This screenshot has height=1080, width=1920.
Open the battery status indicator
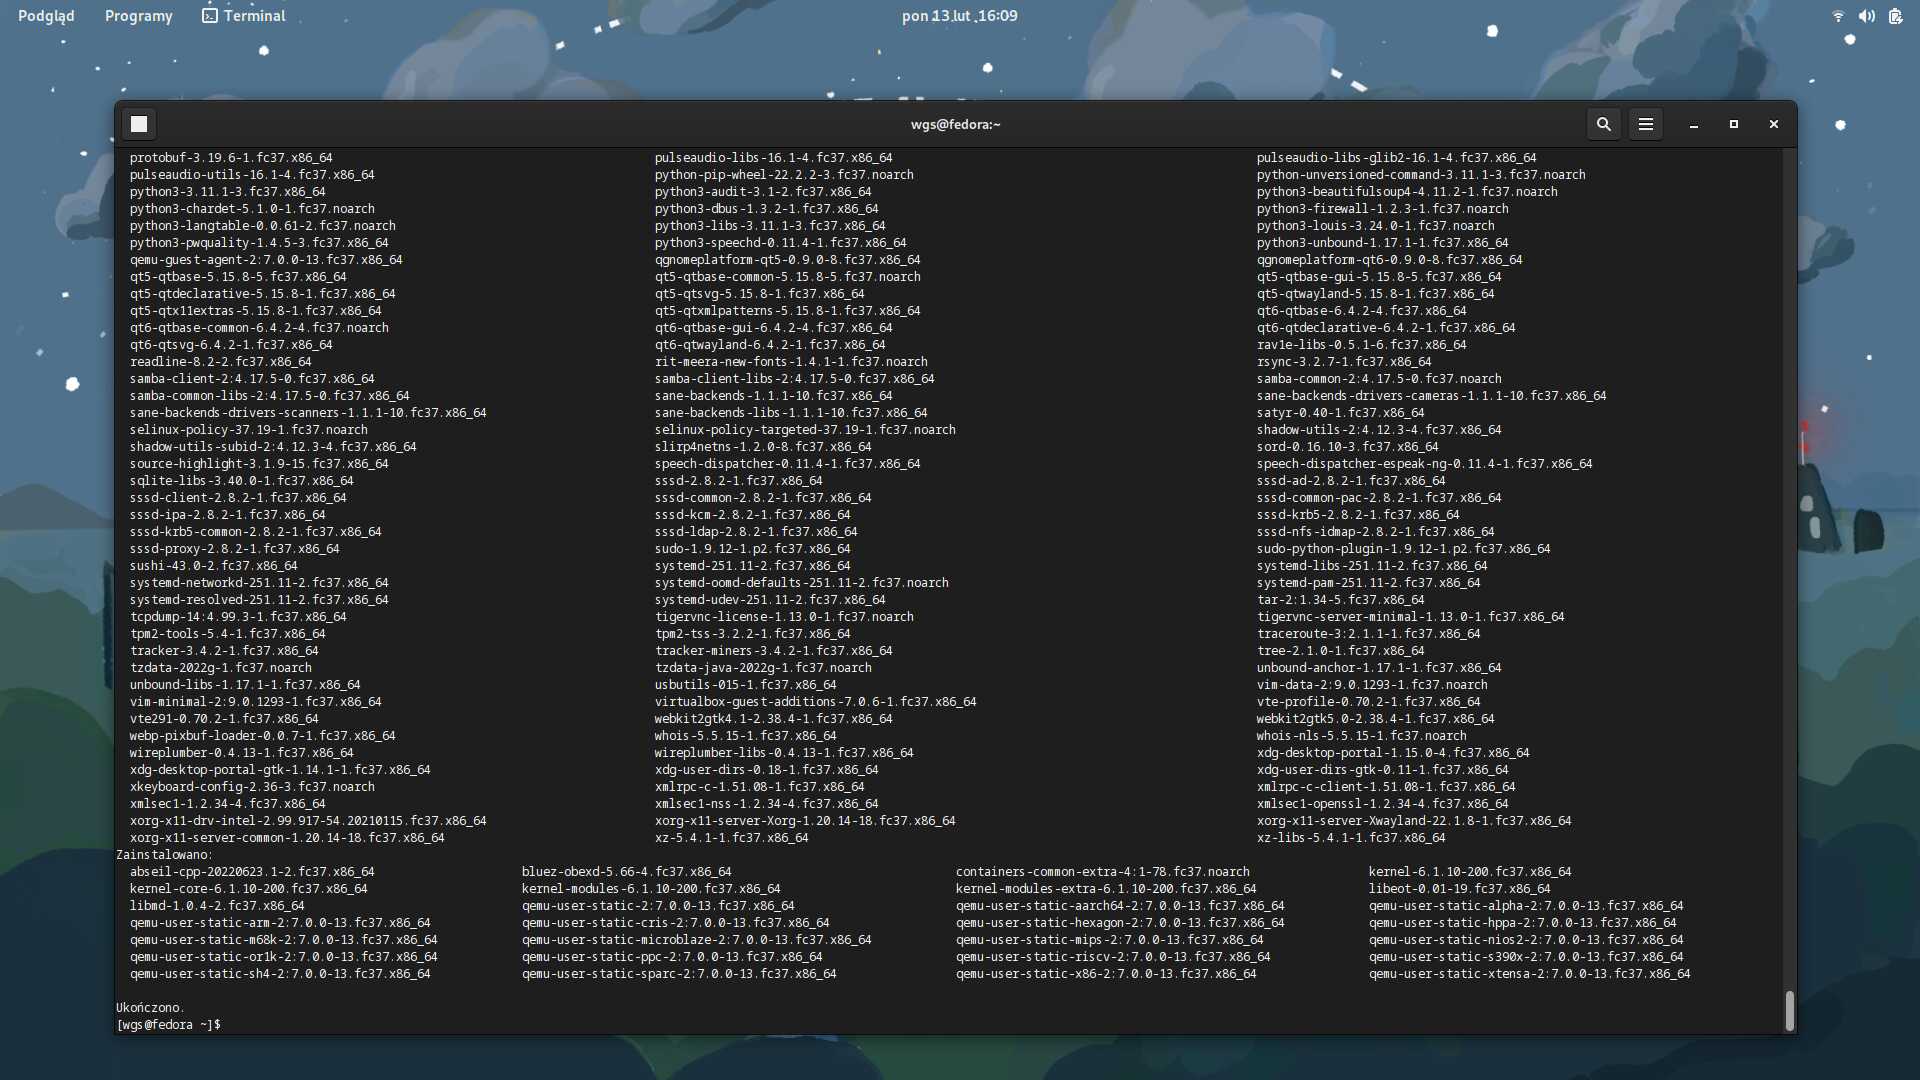click(1895, 16)
